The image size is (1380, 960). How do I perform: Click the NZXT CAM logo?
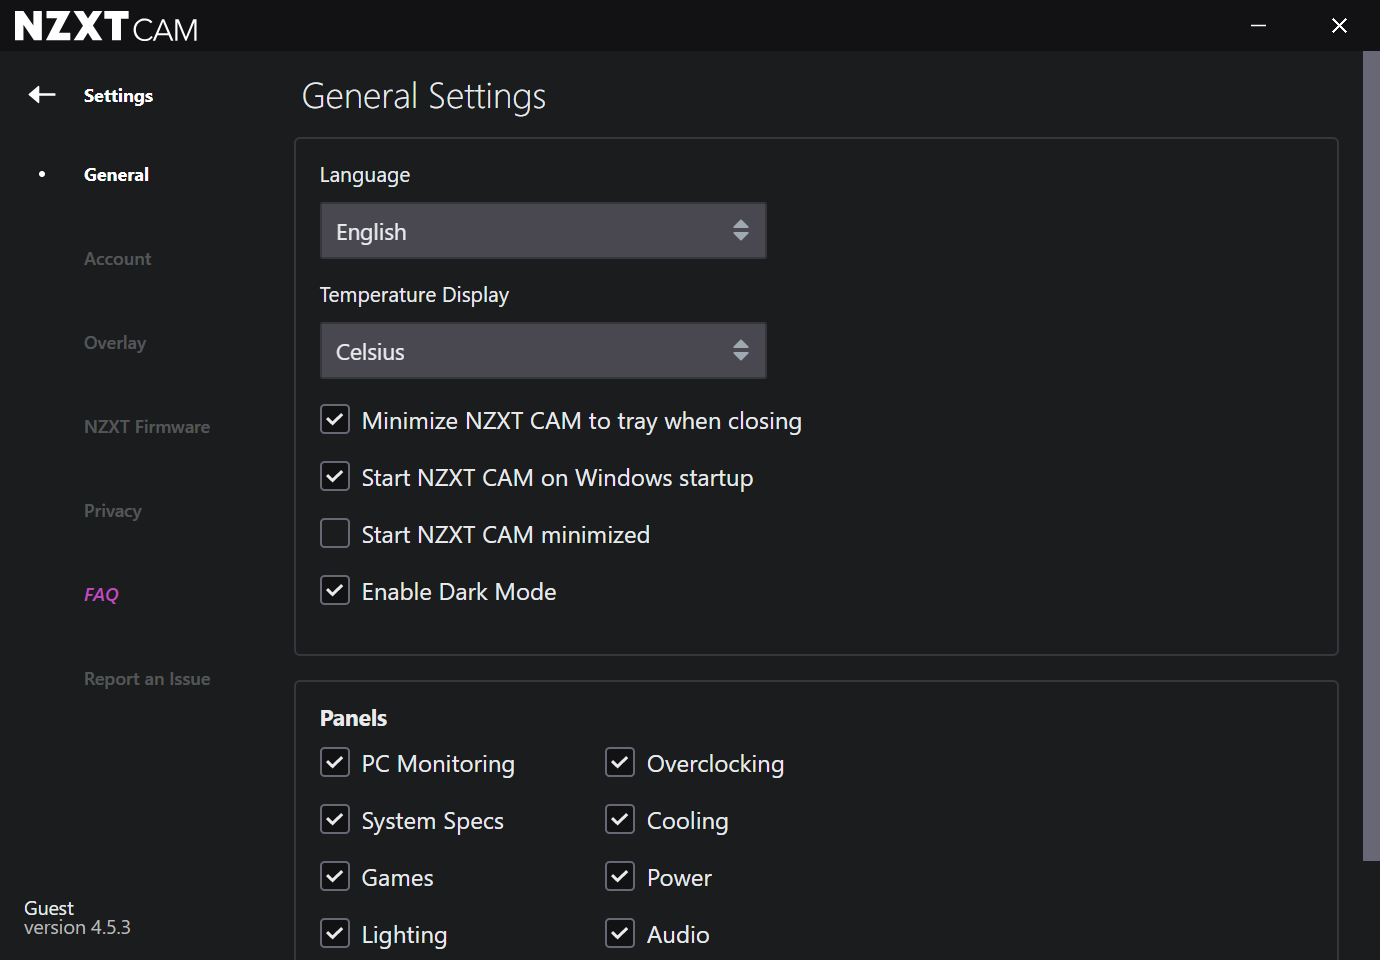[x=106, y=27]
